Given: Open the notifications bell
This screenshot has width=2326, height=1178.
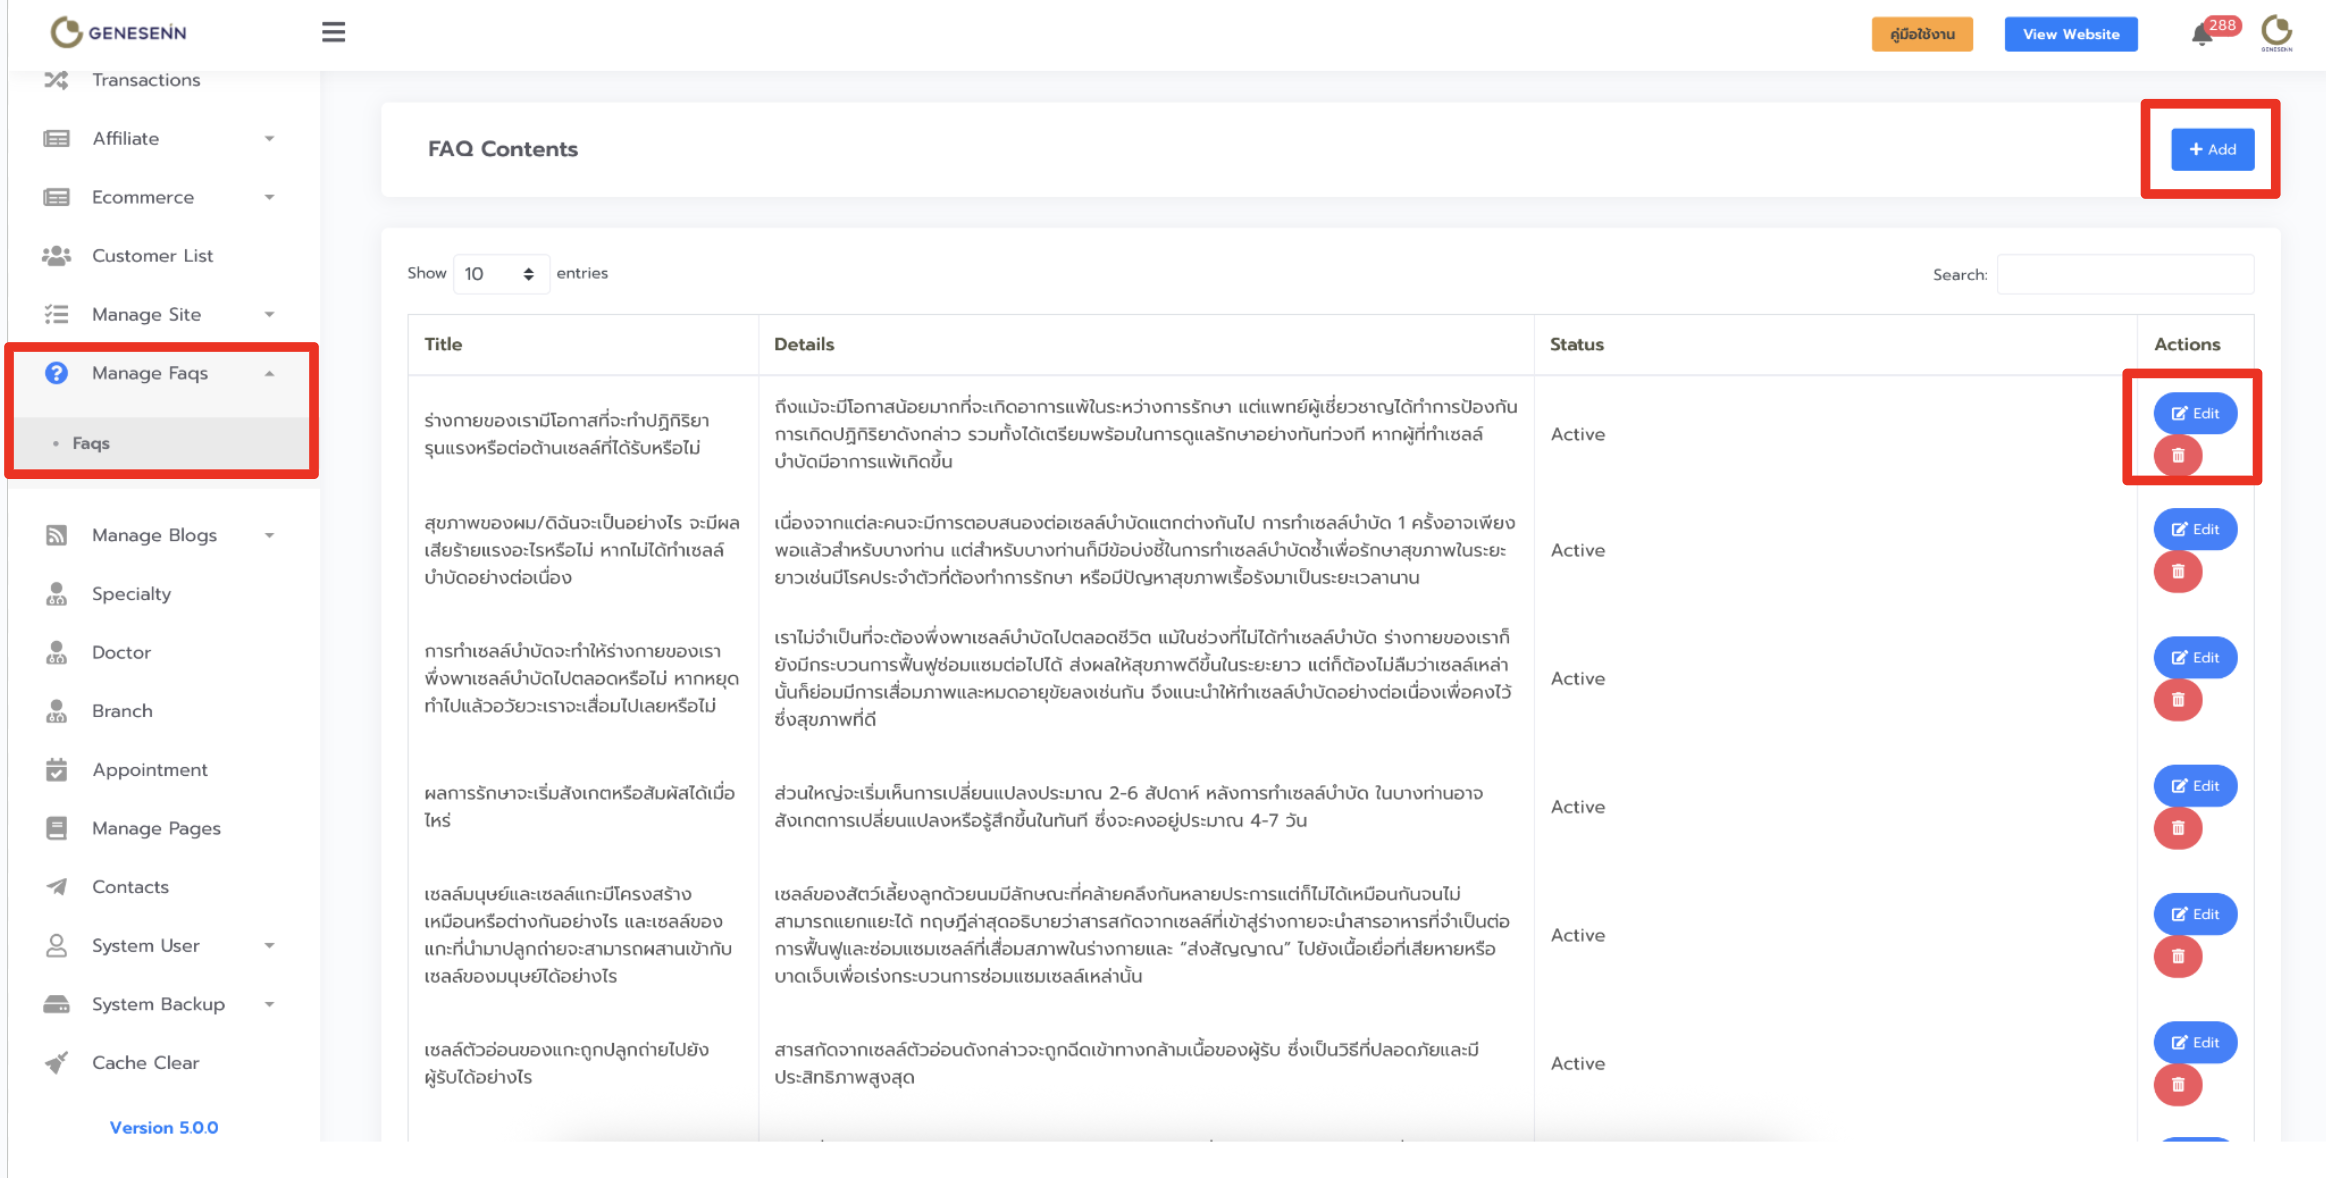Looking at the screenshot, I should [x=2201, y=35].
